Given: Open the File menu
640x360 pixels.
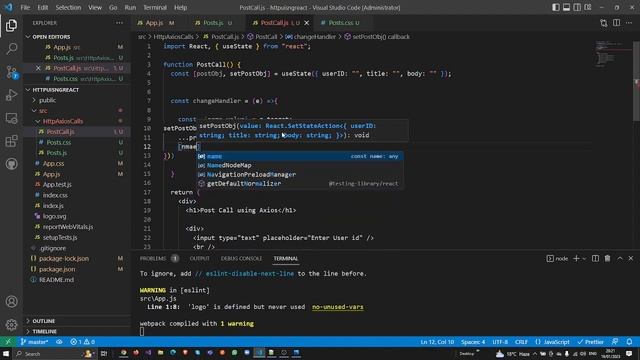Looking at the screenshot, I should point(25,7).
